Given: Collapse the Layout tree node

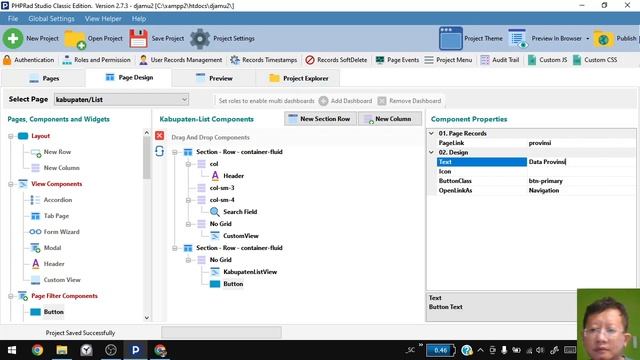Looking at the screenshot, I should (x=11, y=136).
